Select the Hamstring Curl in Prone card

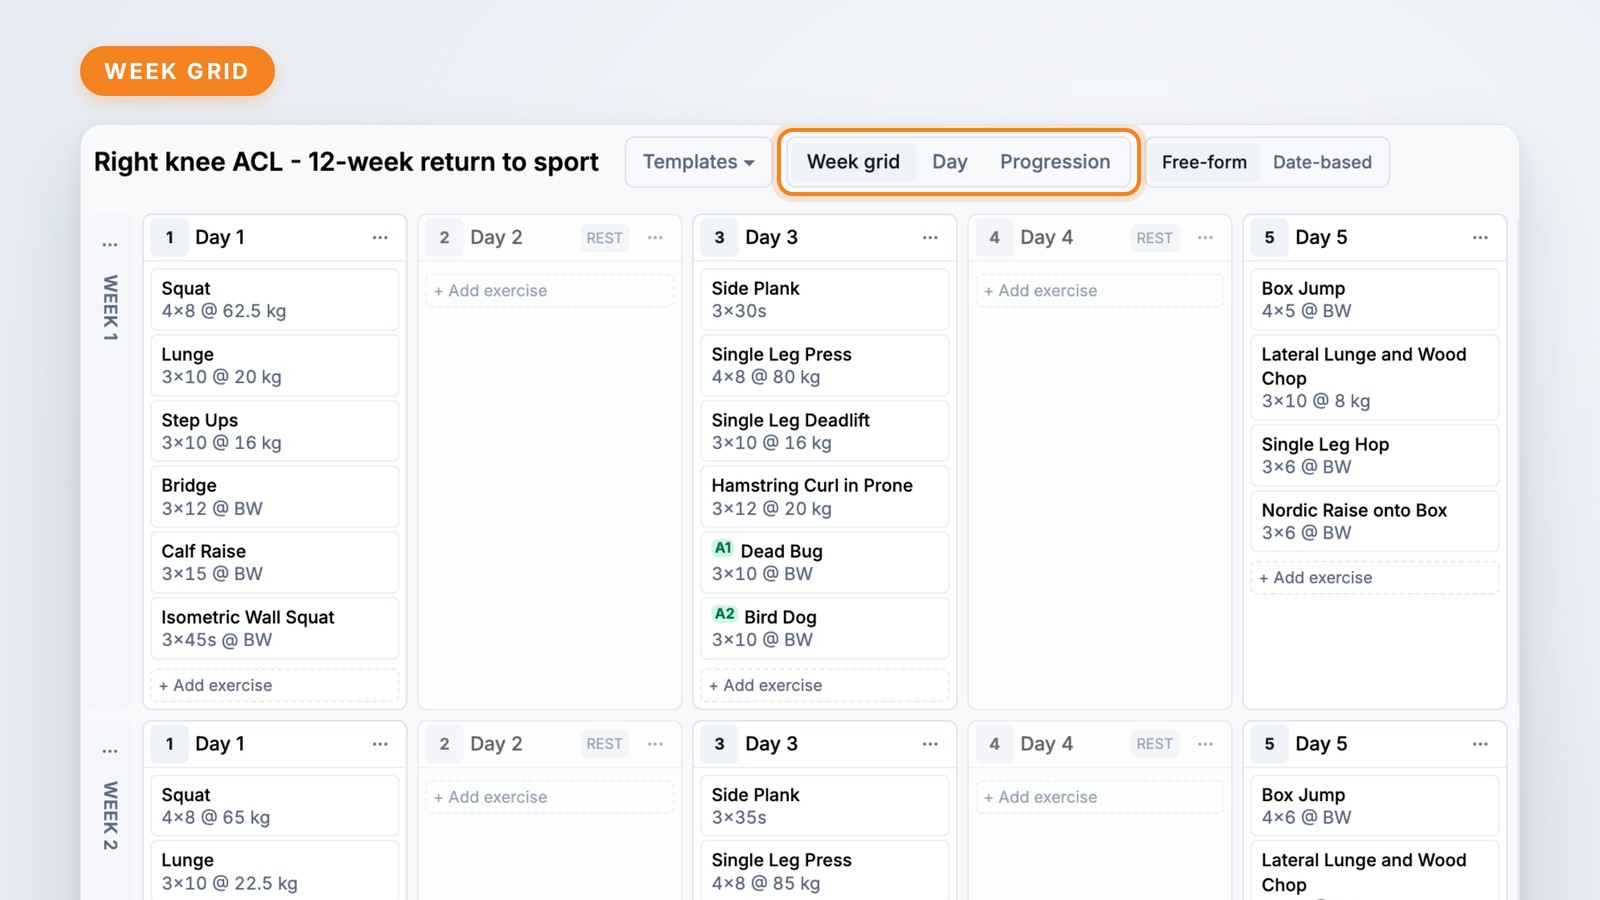[825, 496]
